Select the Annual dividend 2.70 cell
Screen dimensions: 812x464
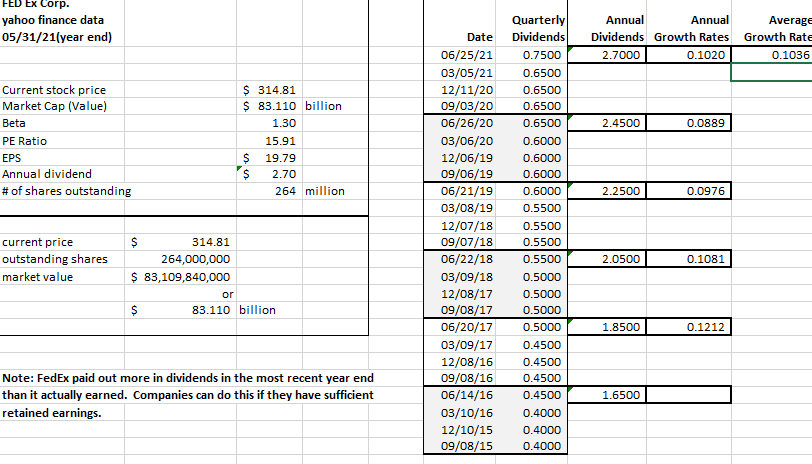[270, 174]
